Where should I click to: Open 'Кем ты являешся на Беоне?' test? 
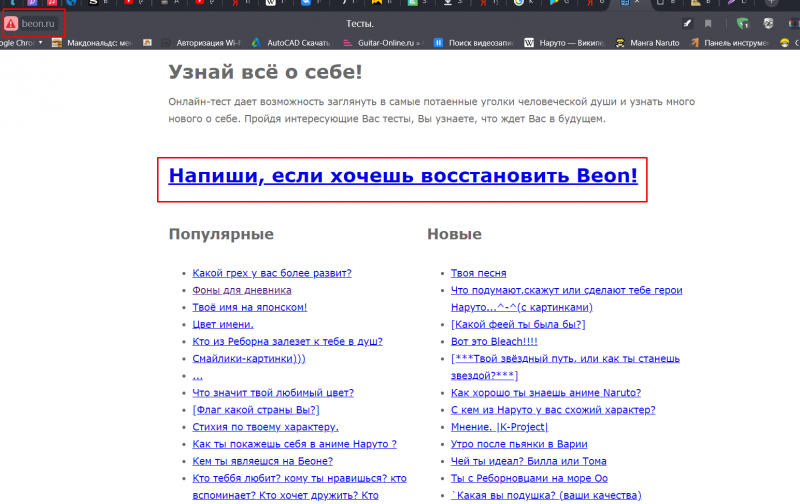pos(262,461)
